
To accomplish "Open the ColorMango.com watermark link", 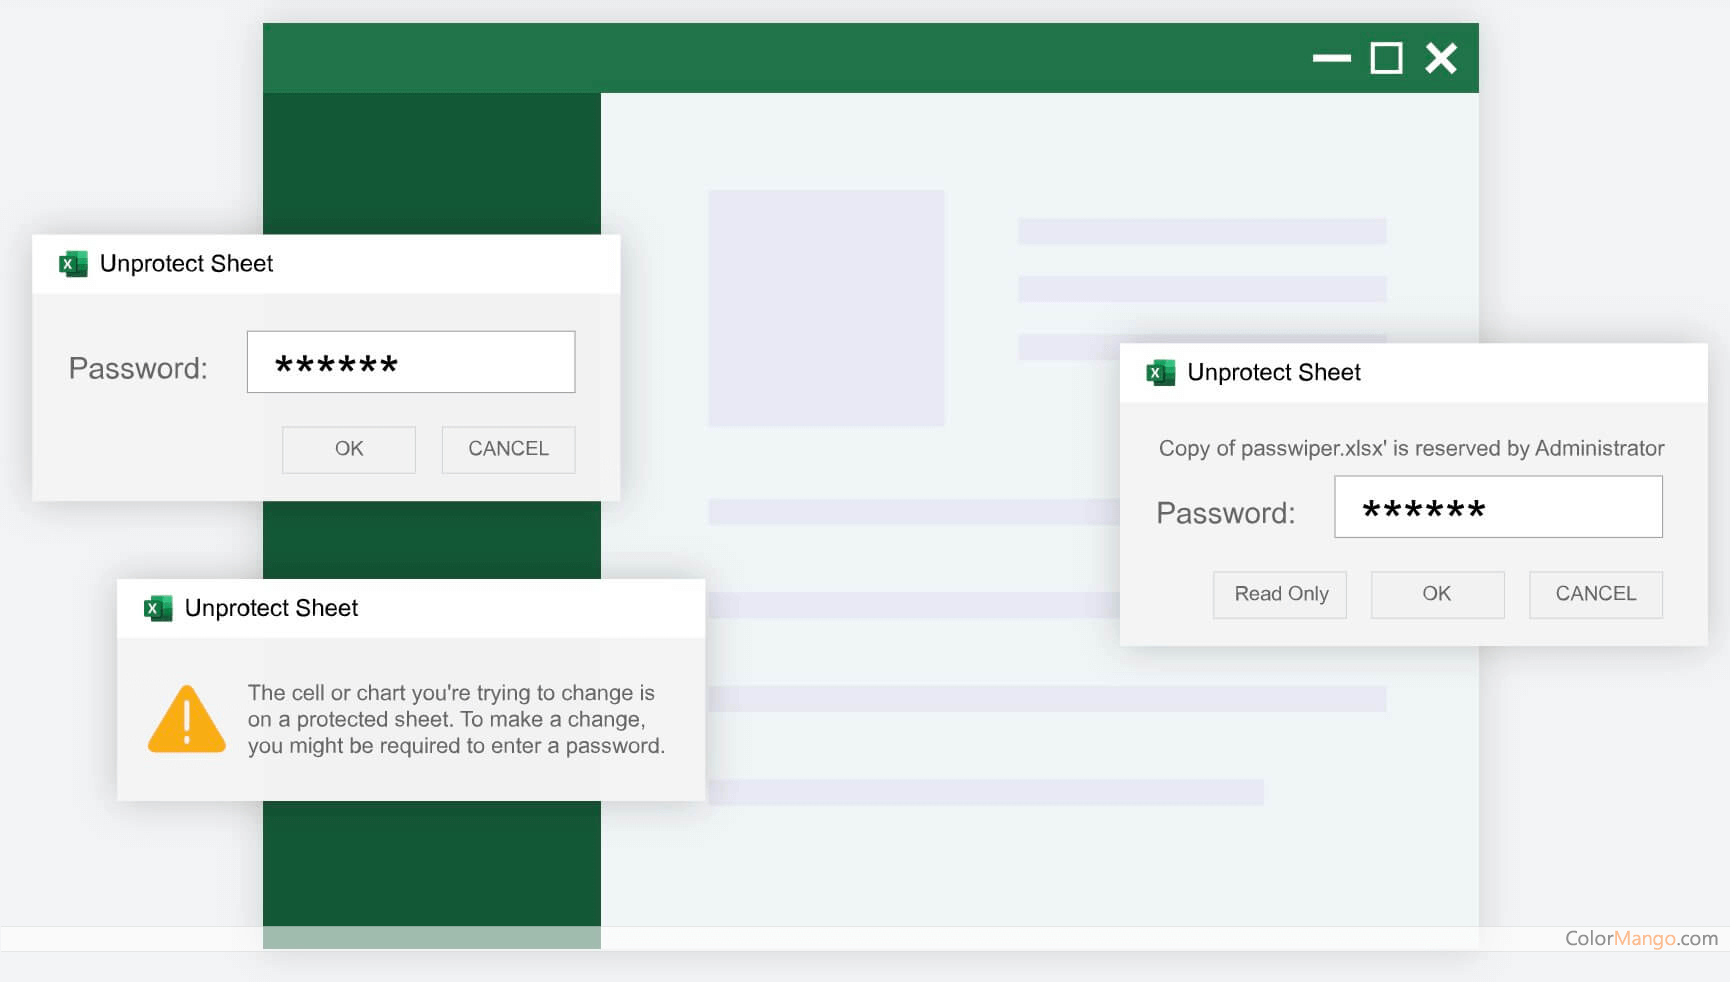I will (x=1640, y=938).
